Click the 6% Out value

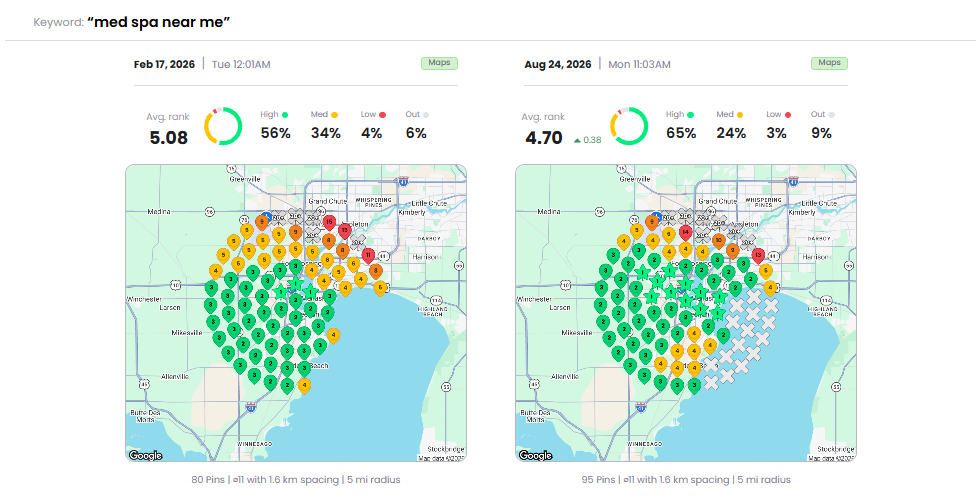coord(416,133)
